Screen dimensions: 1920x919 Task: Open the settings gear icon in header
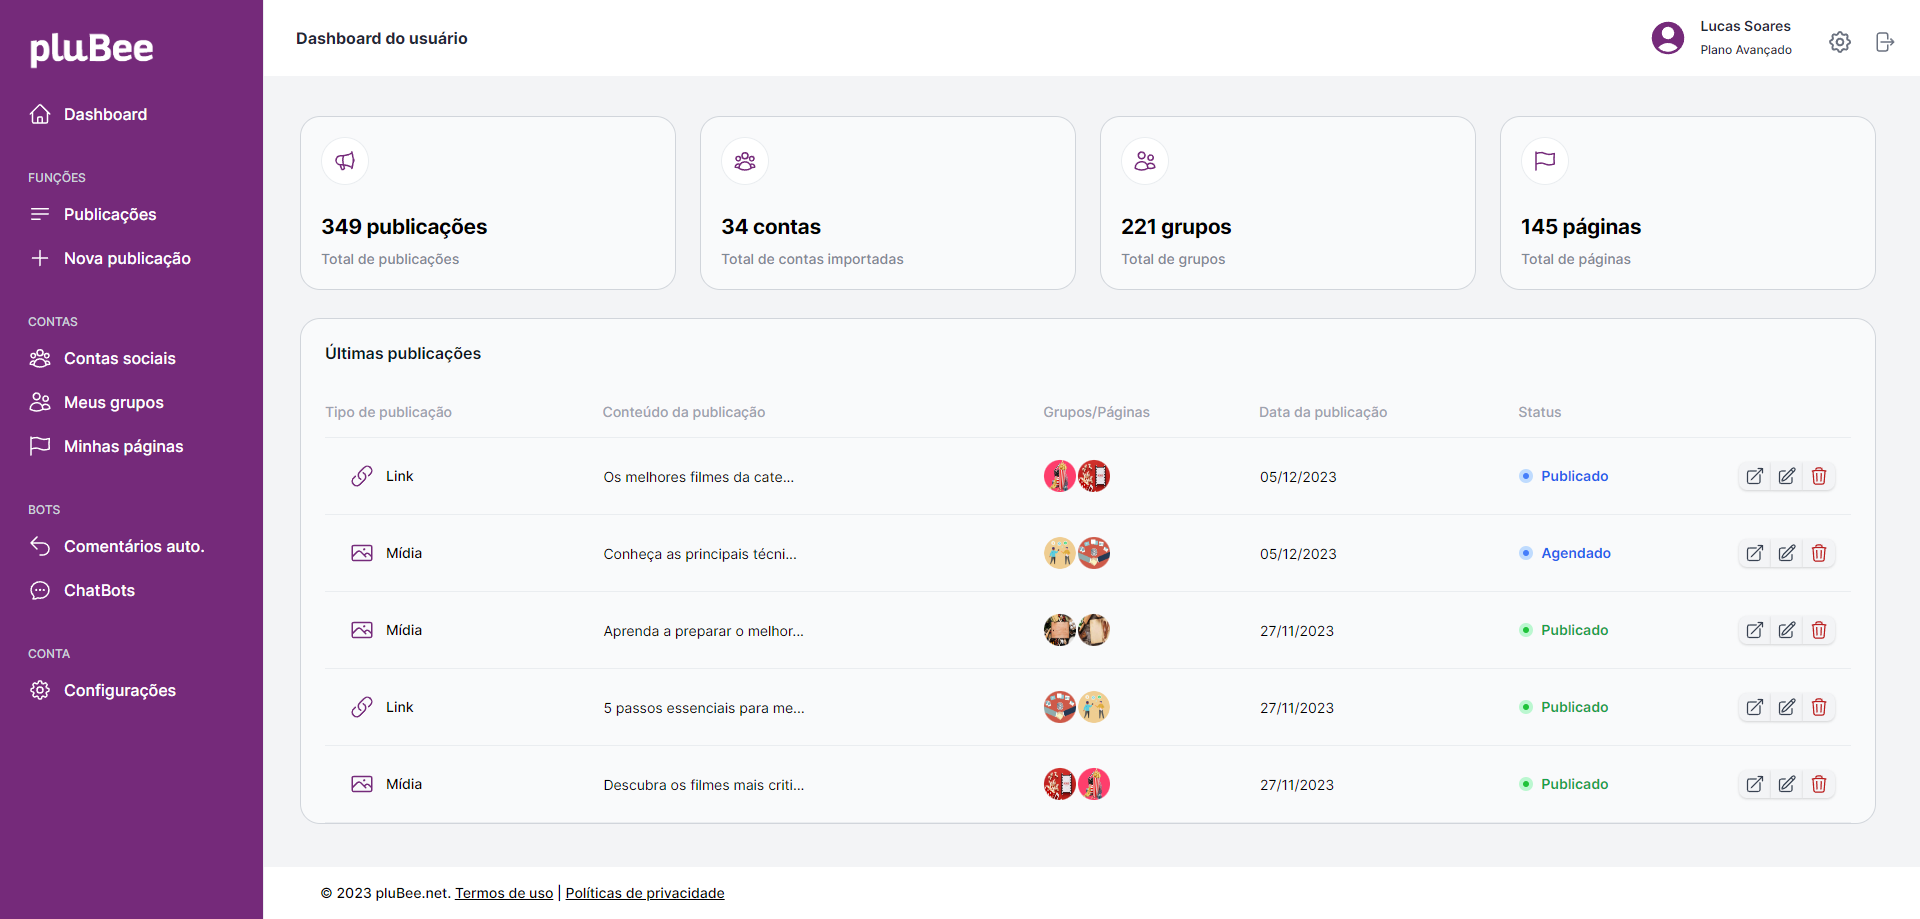(1840, 42)
